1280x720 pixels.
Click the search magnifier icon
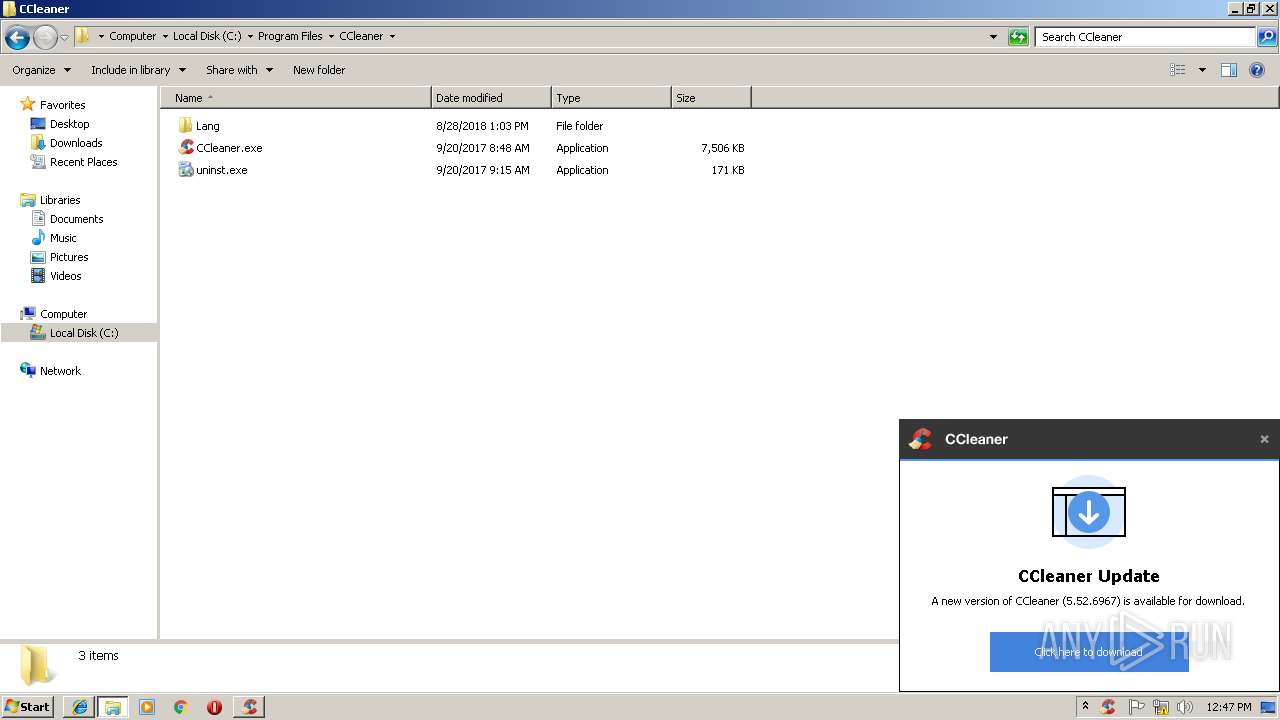pyautogui.click(x=1267, y=37)
